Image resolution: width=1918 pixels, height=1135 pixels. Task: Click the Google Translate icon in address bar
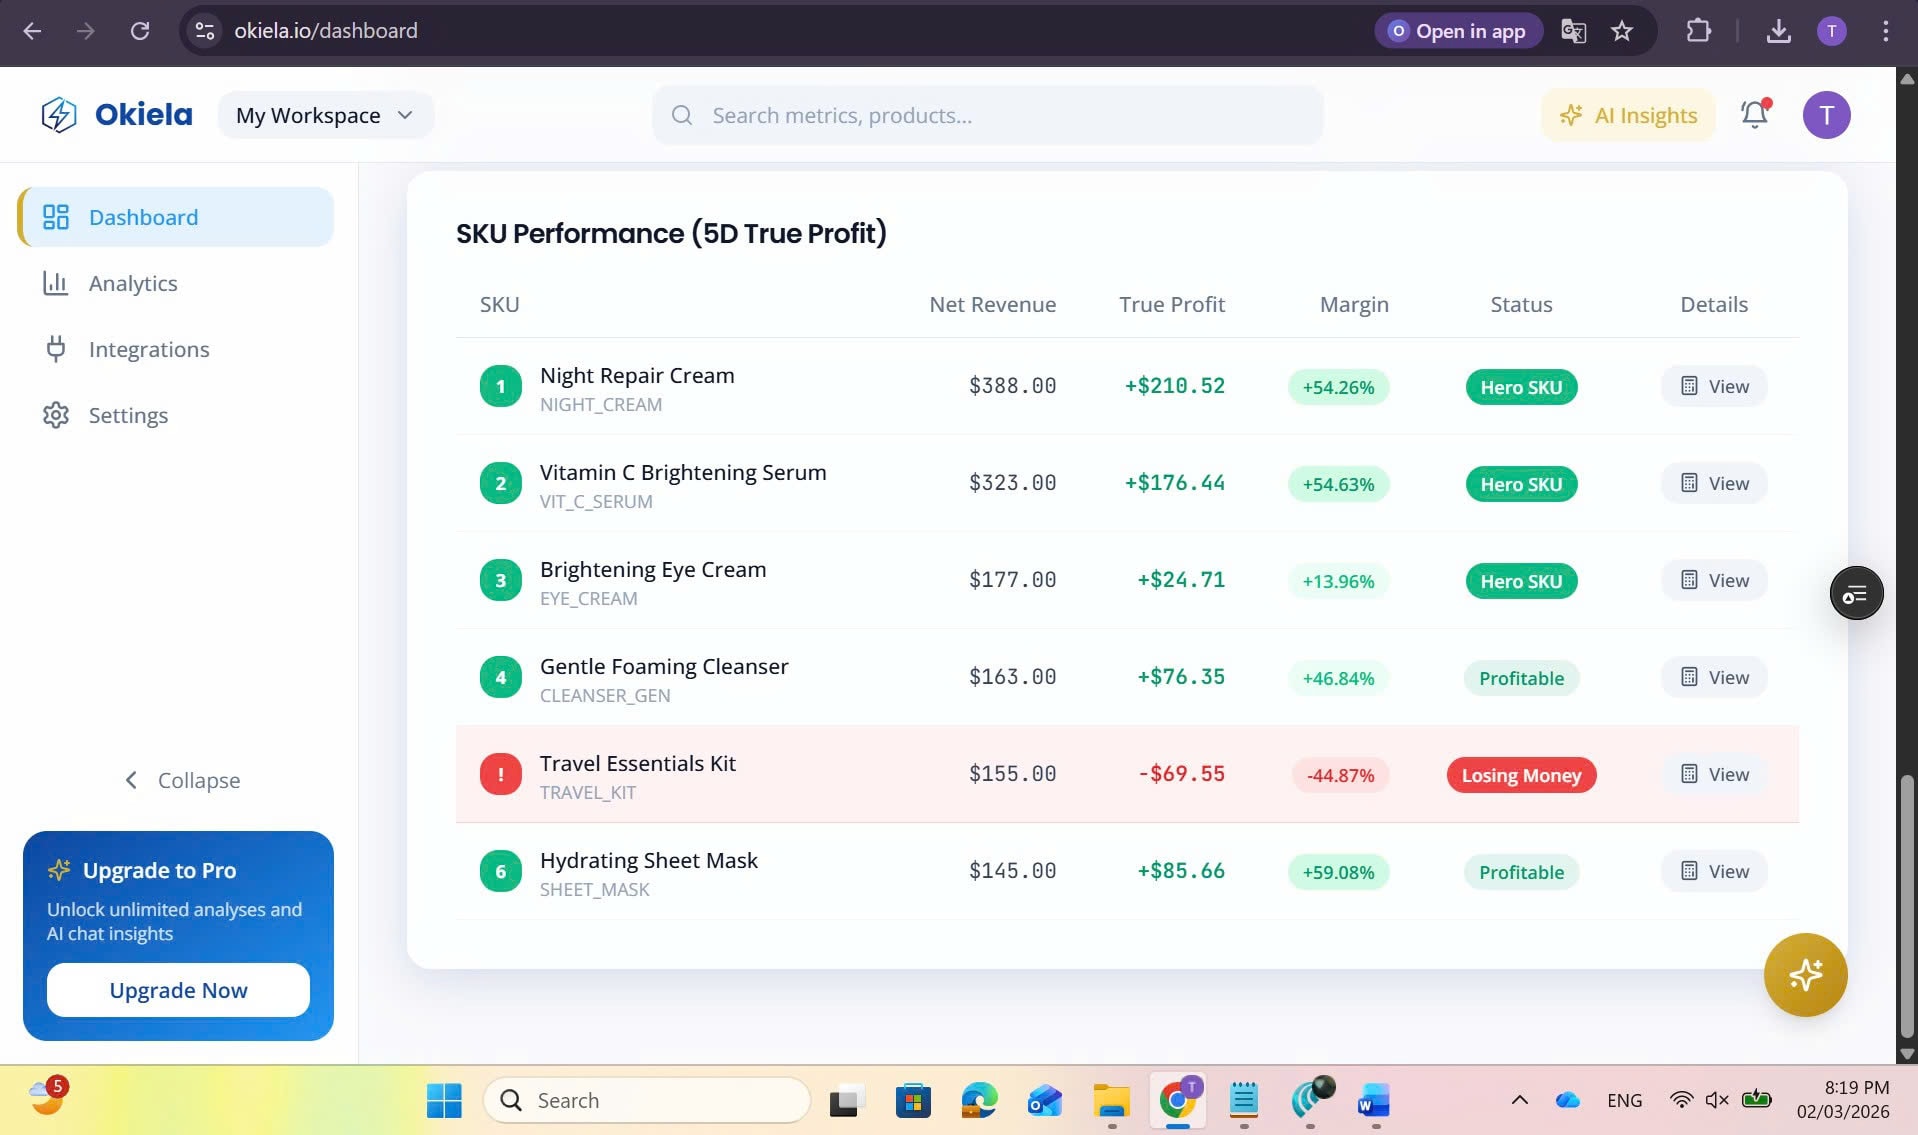1573,31
